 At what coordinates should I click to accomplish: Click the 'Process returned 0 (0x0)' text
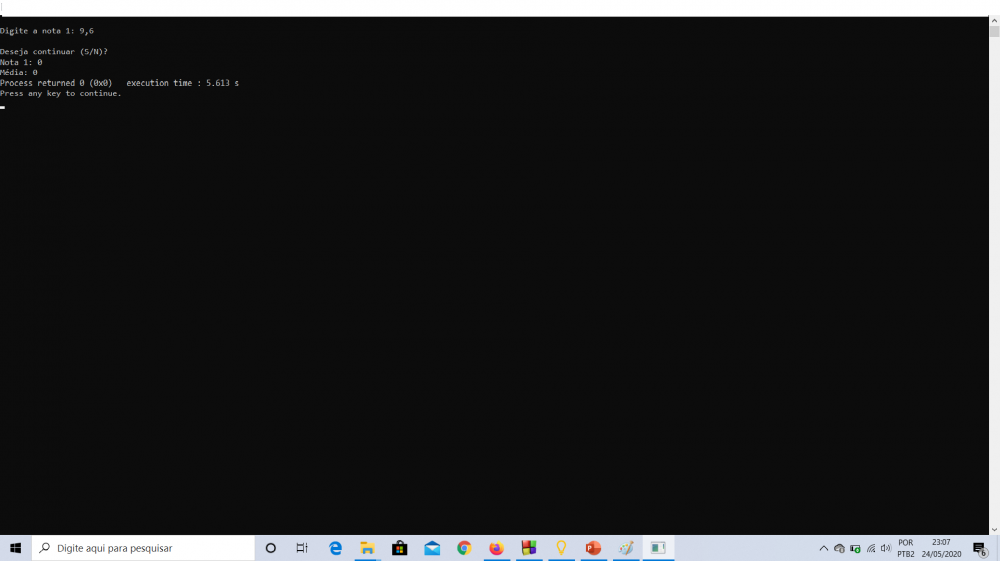(56, 83)
